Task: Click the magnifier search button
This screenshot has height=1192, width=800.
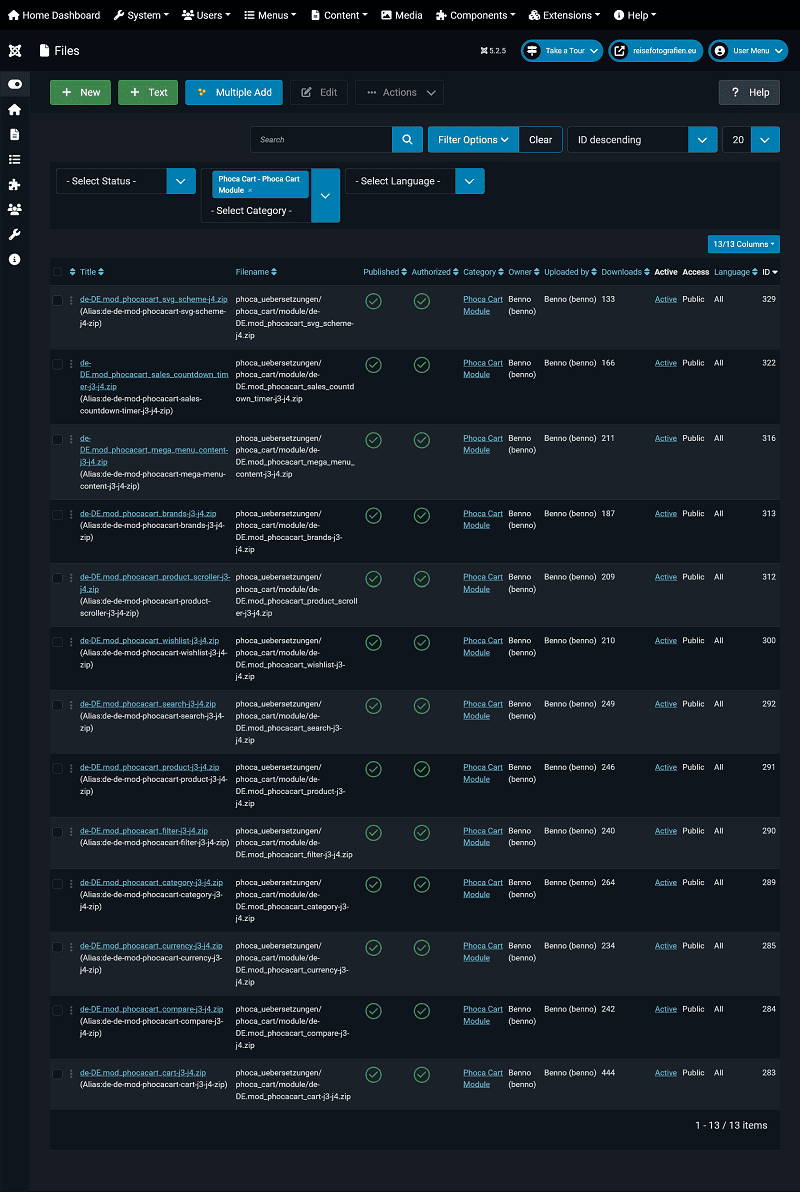Action: 407,140
